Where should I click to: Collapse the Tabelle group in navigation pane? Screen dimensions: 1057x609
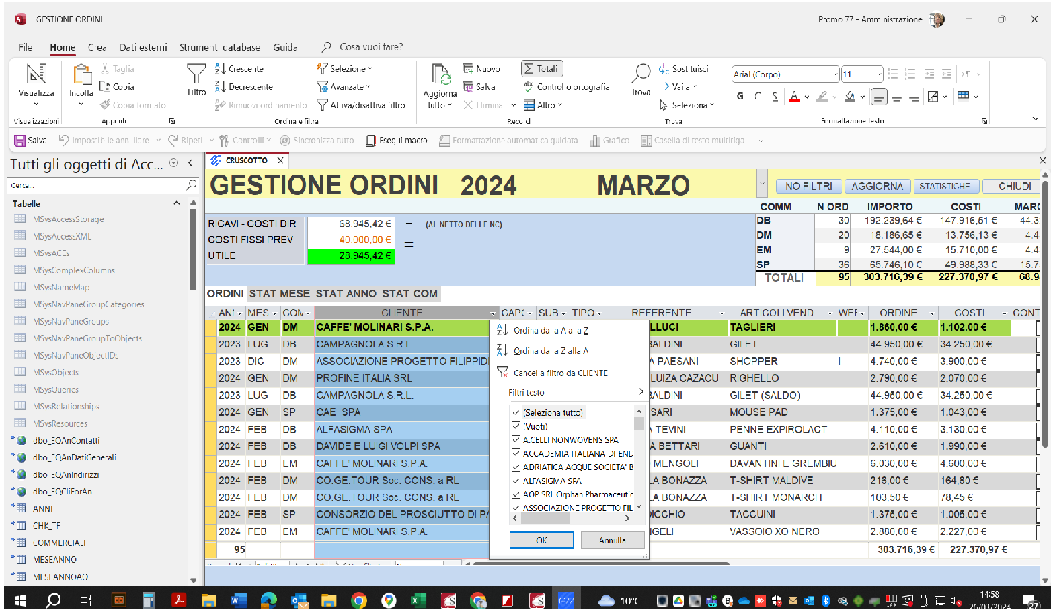coord(177,203)
